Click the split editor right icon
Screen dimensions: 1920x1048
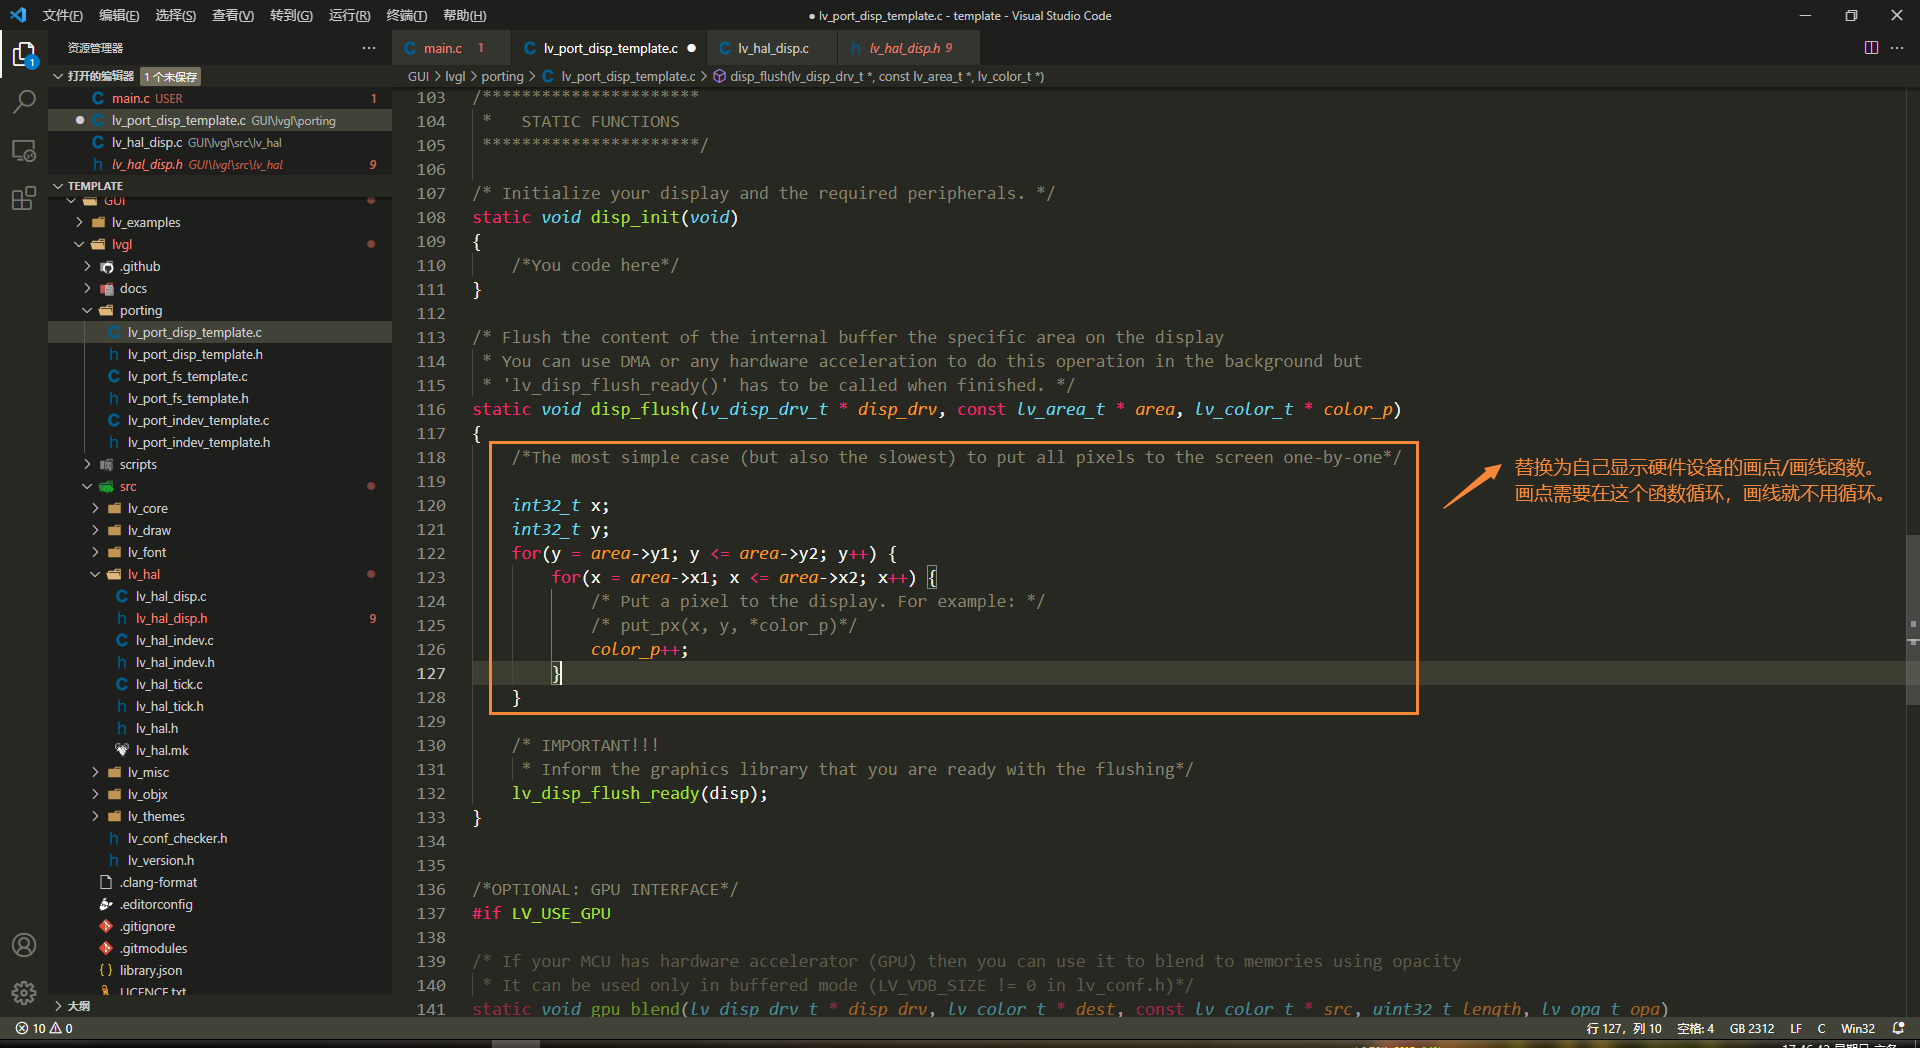[x=1871, y=48]
